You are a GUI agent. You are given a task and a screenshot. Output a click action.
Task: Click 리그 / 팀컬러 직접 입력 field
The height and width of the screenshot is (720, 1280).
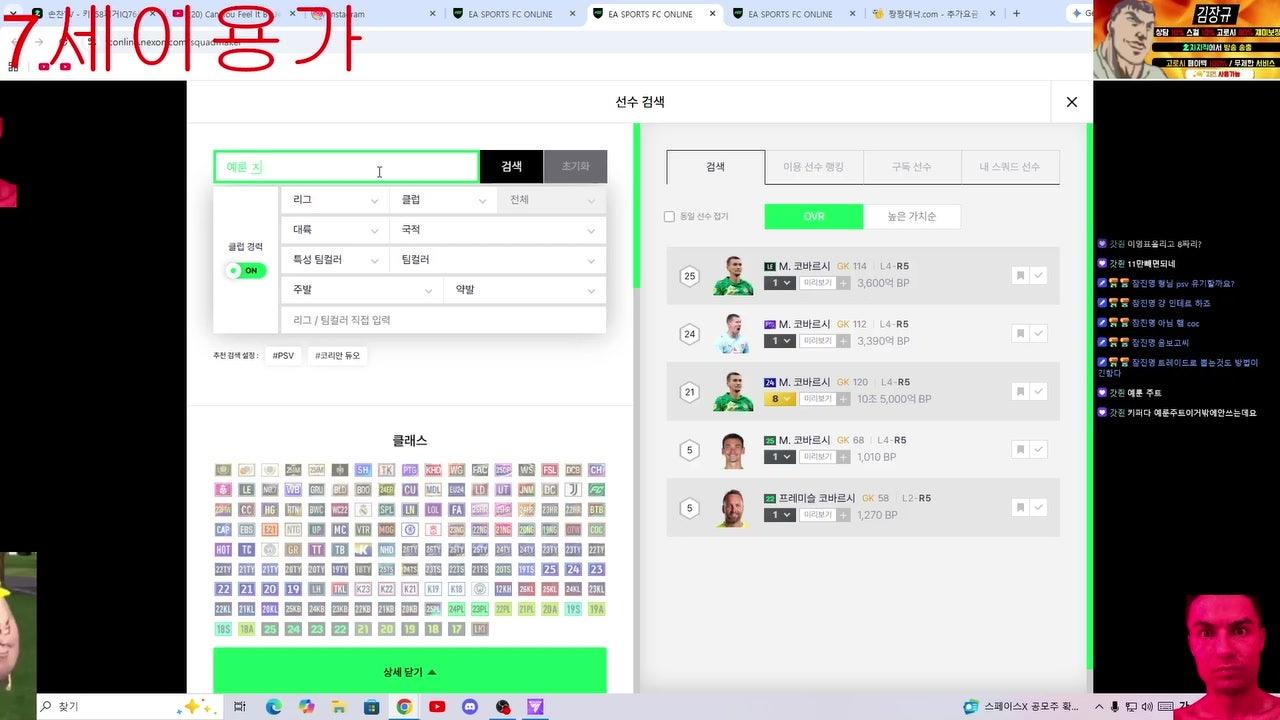[443, 320]
